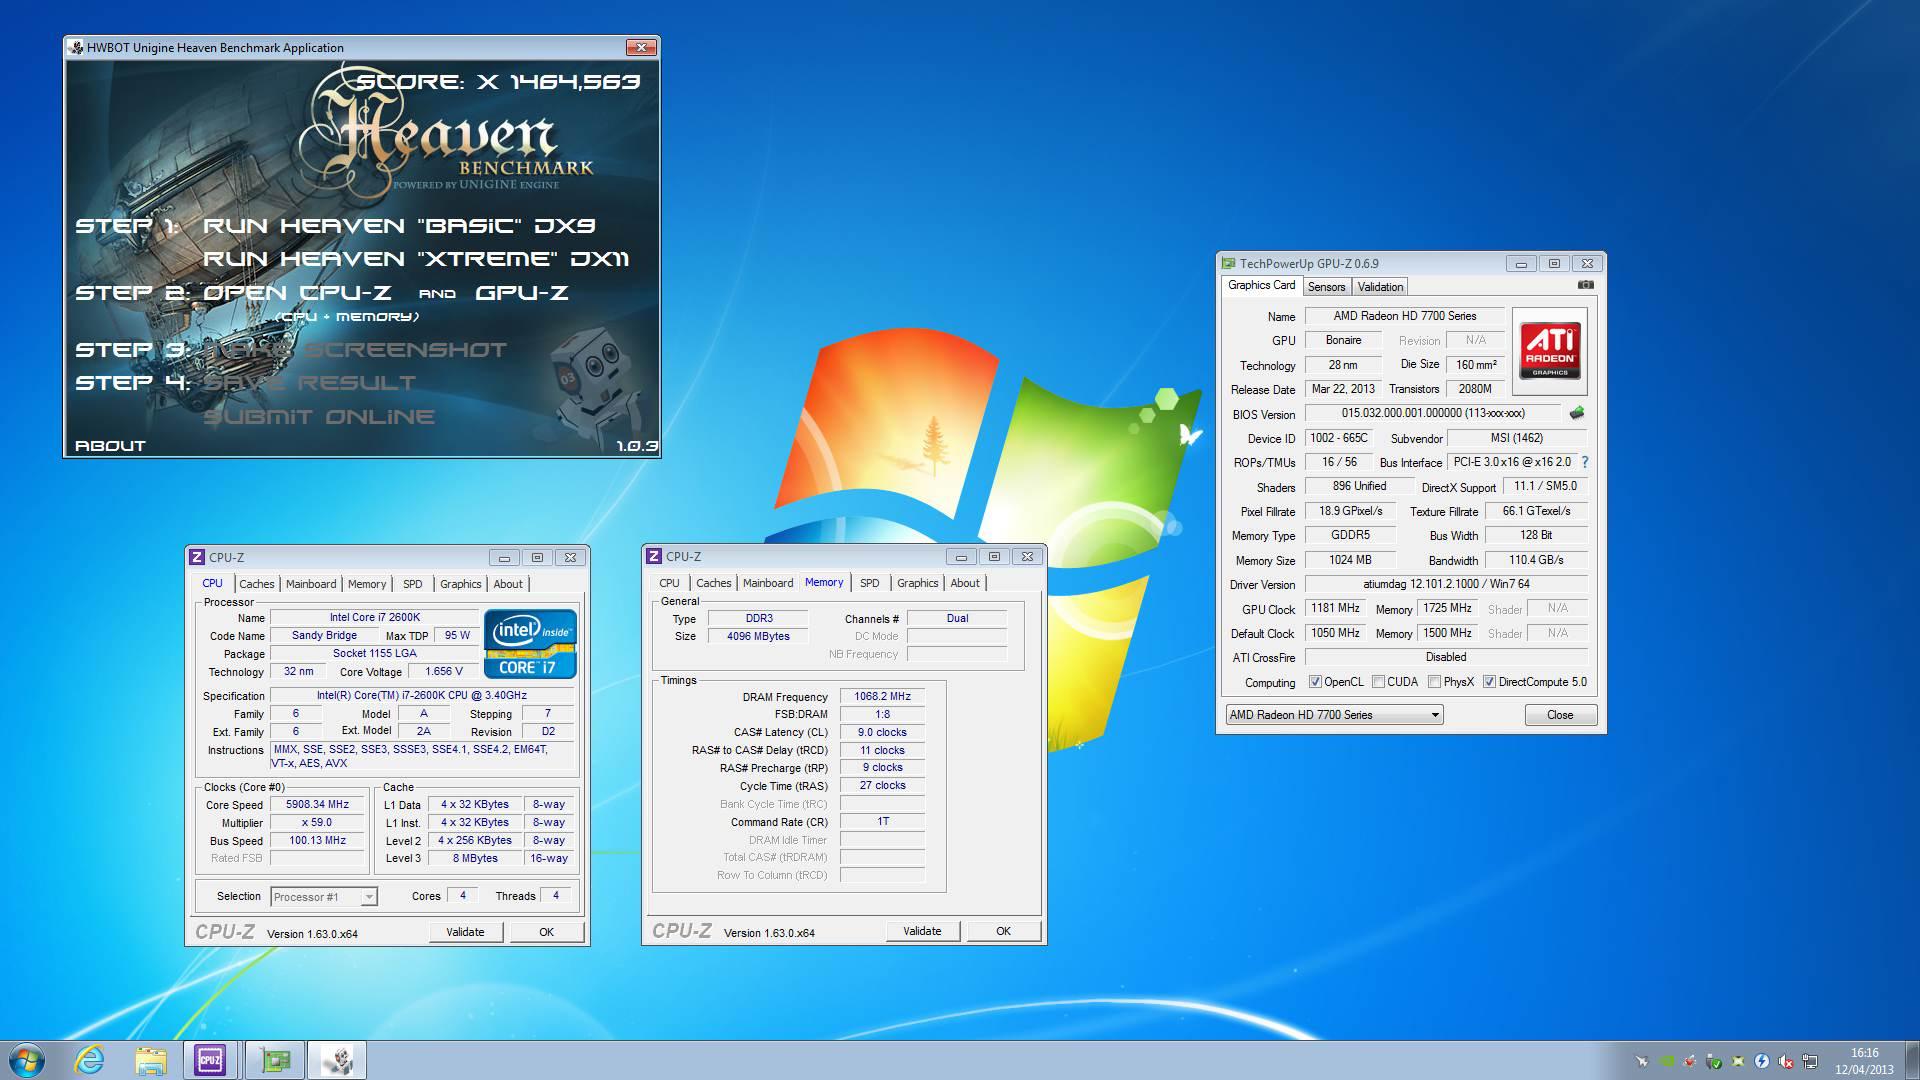Select the Graphics Card tab in GPU-Z
The width and height of the screenshot is (1920, 1080).
pos(1261,285)
